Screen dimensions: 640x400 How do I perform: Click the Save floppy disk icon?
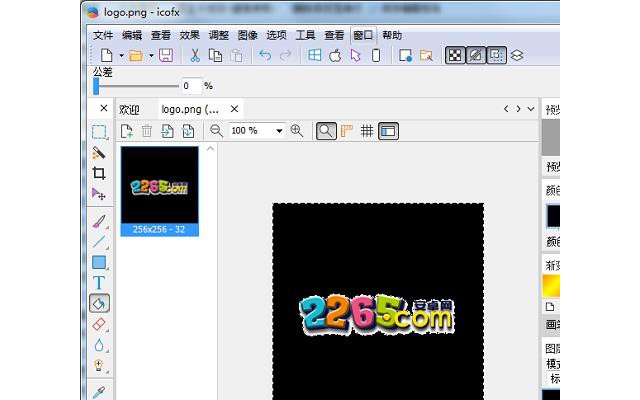(166, 55)
